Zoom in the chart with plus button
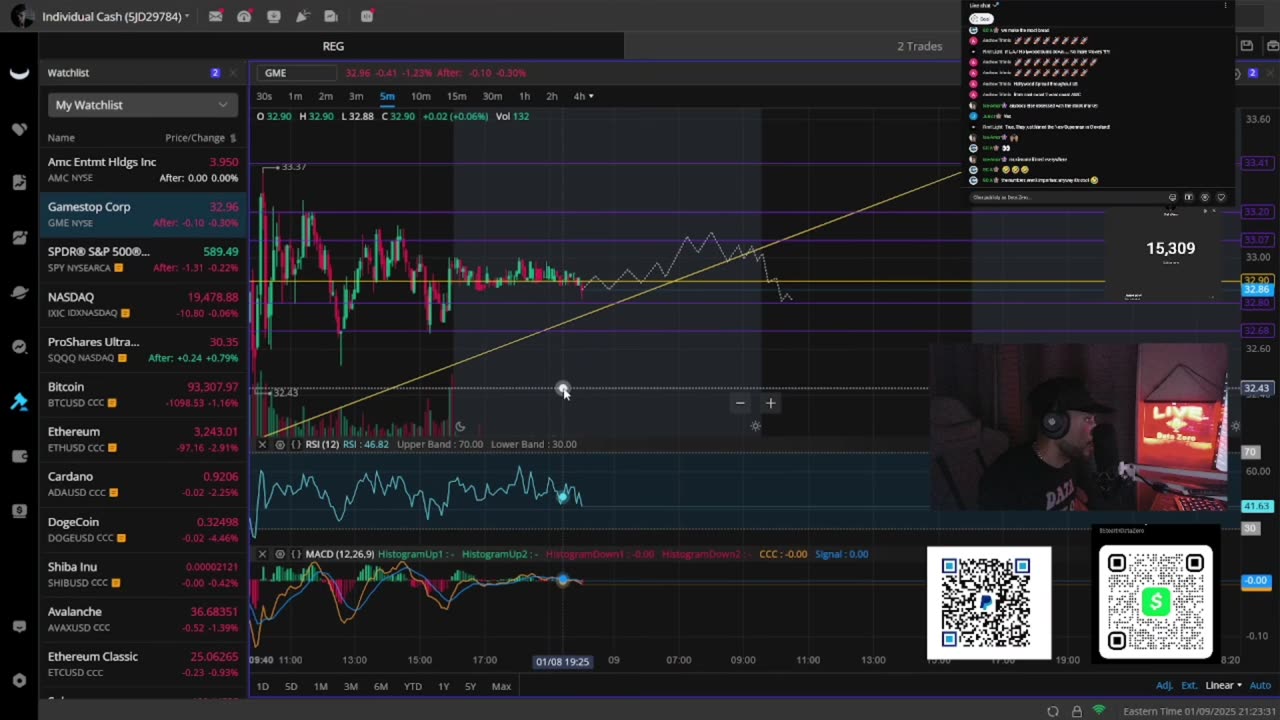The width and height of the screenshot is (1280, 720). (770, 403)
